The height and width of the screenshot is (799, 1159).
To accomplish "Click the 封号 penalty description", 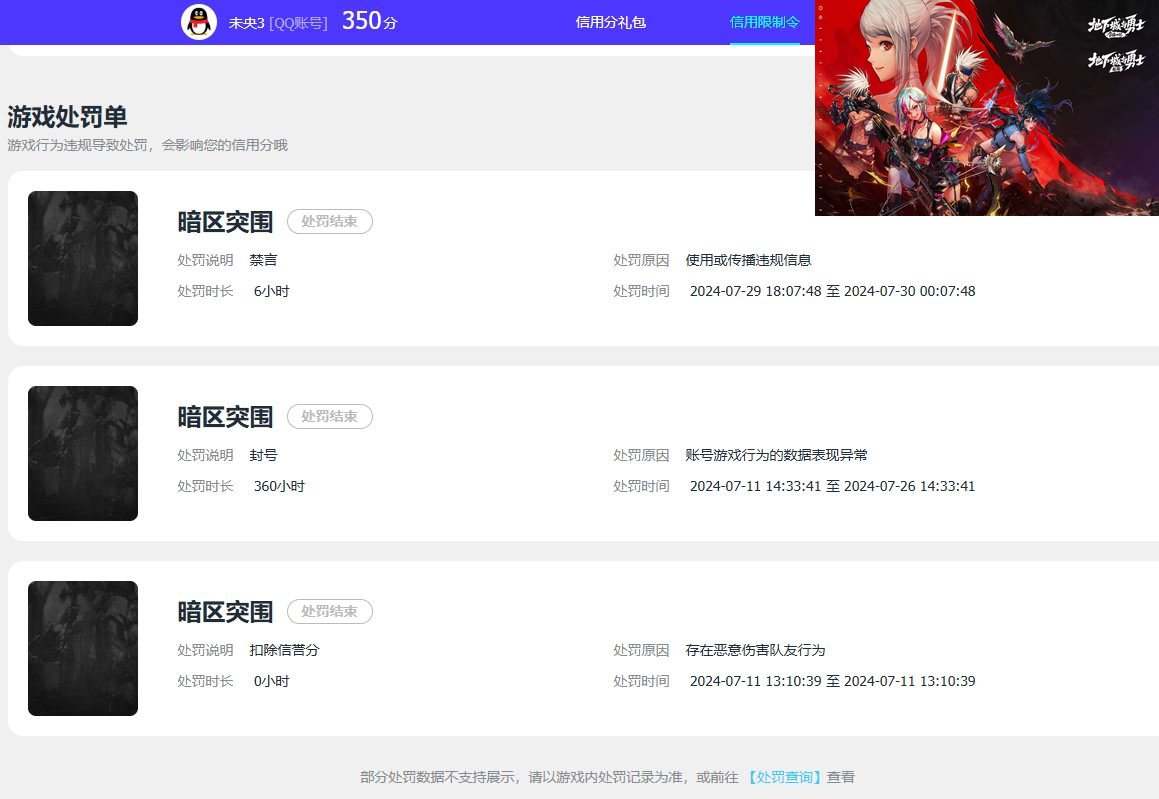I will point(263,455).
